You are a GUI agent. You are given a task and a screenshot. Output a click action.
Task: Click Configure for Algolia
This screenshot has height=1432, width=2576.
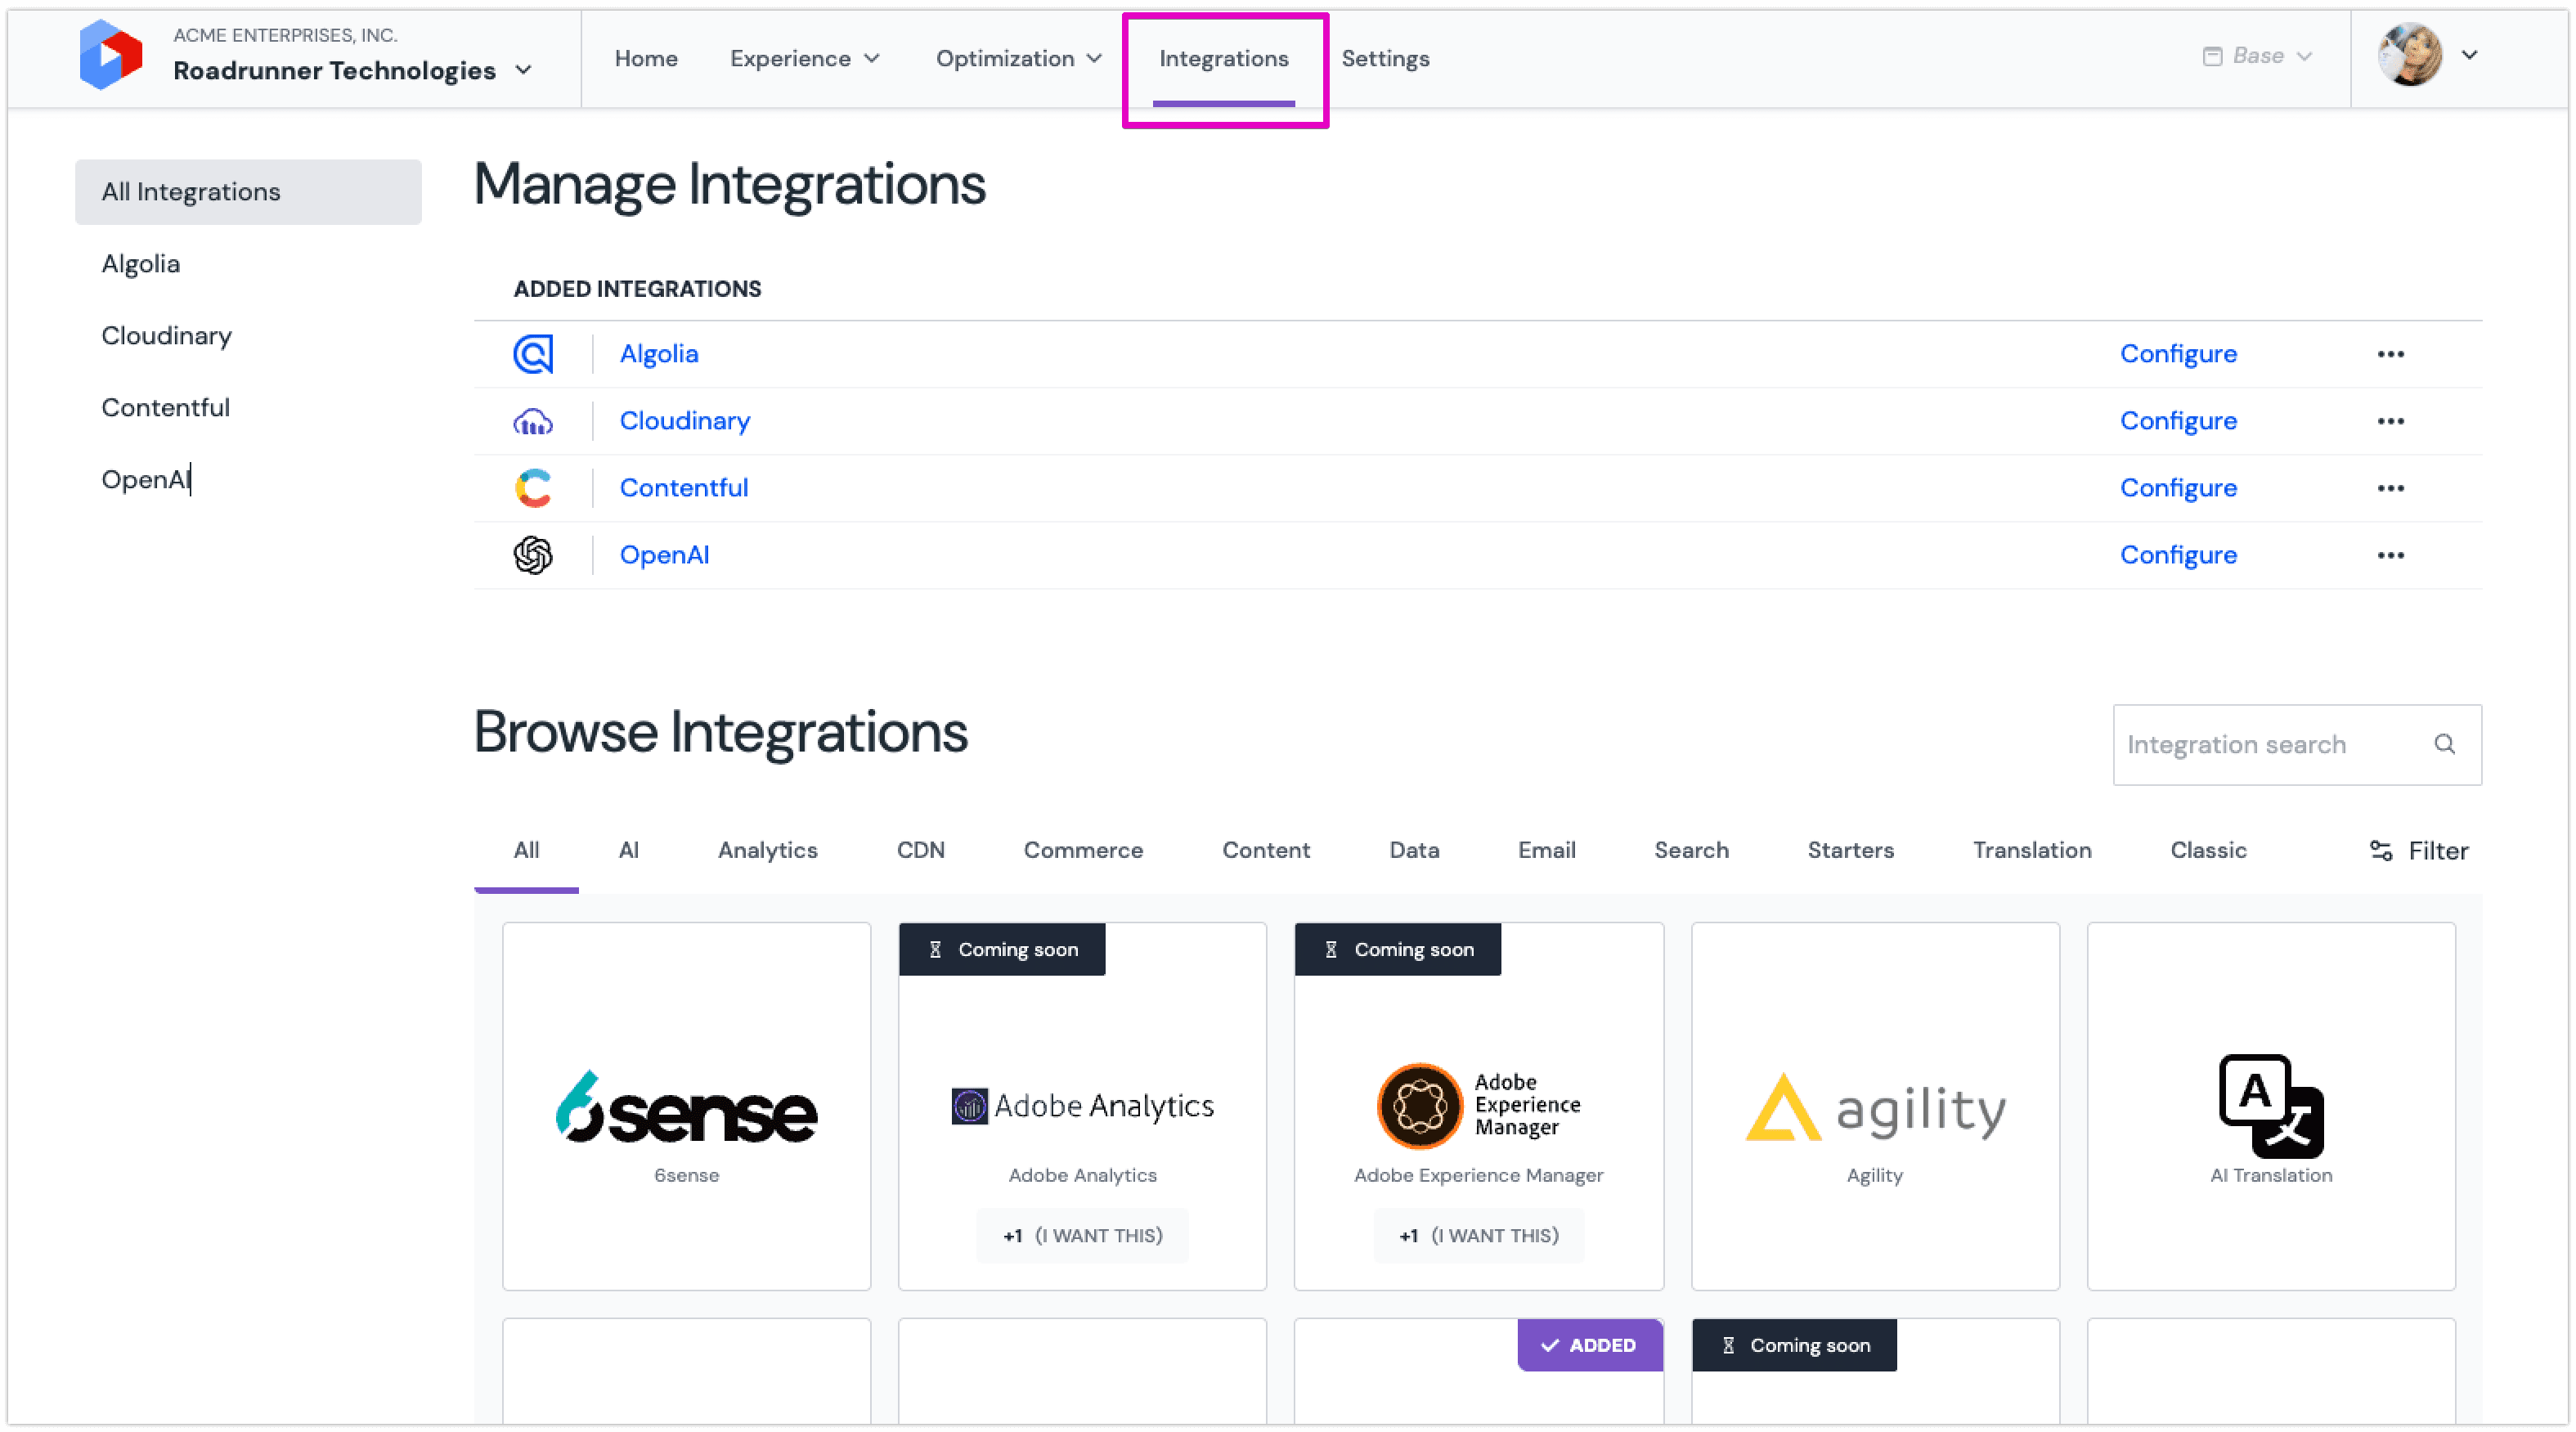pos(2178,354)
